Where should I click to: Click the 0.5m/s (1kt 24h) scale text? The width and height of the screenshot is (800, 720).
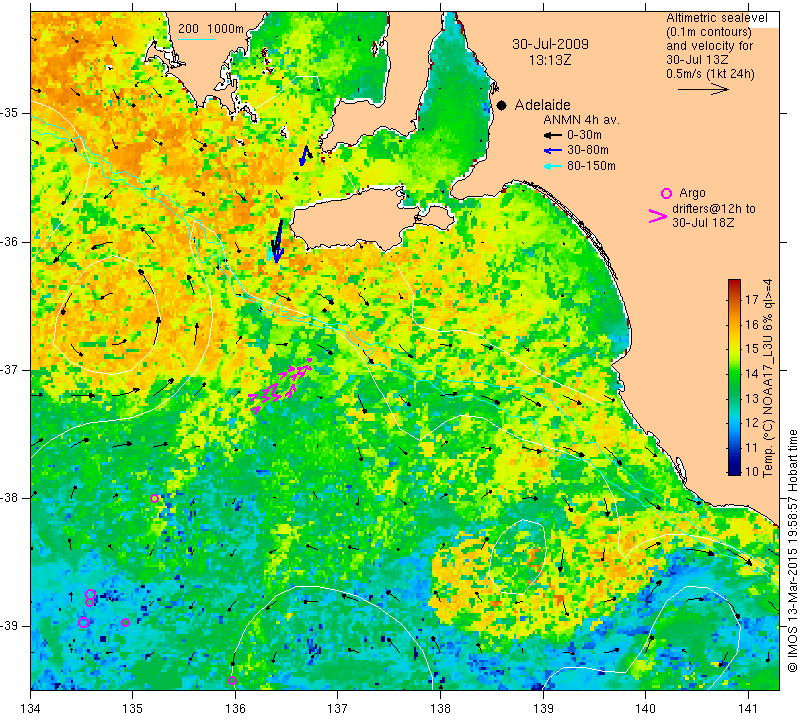(710, 74)
